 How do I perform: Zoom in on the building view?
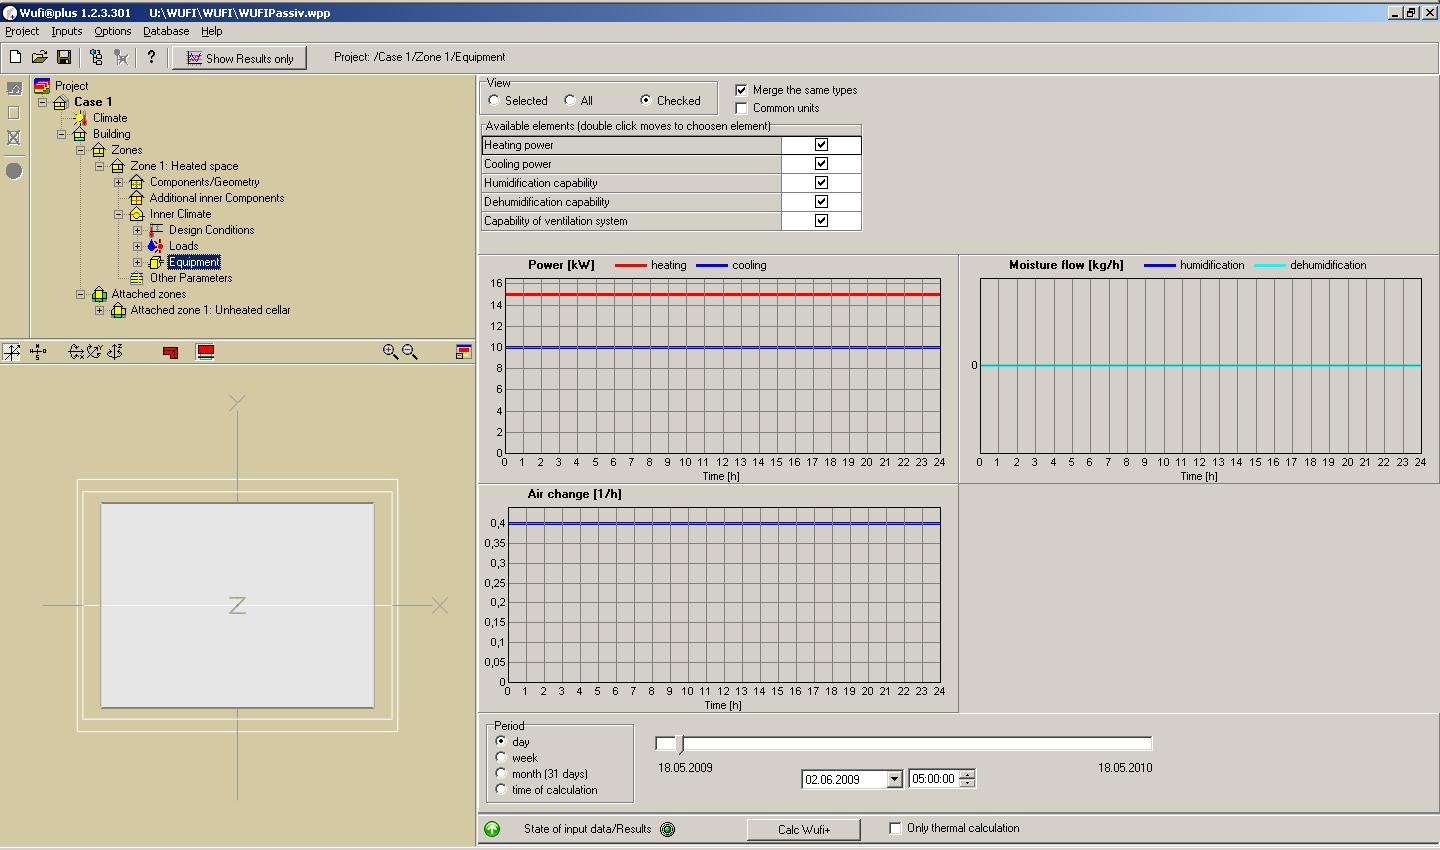pos(390,352)
